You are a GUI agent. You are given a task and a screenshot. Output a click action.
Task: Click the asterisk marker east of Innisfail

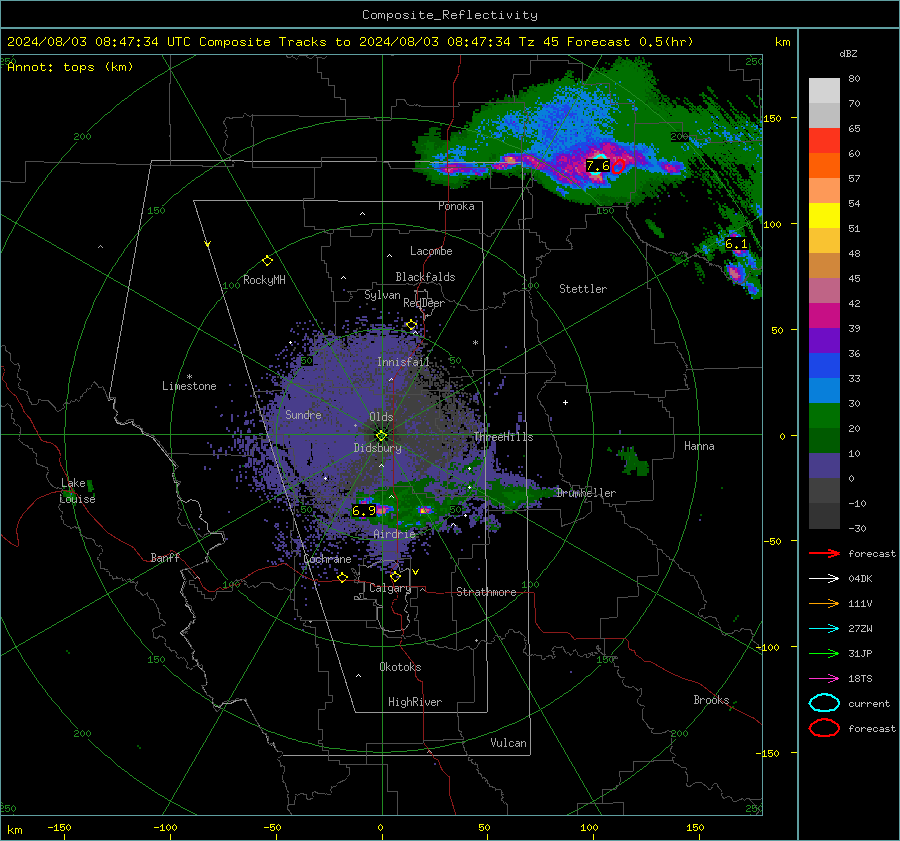click(x=475, y=343)
